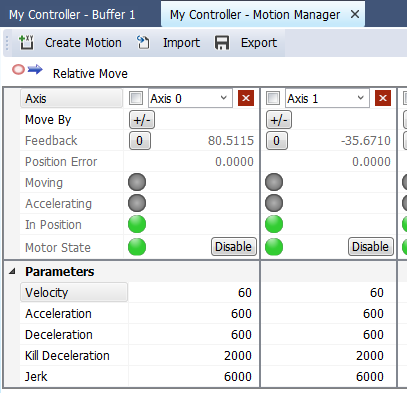This screenshot has height=393, width=407.
Task: Click the In Position row label
Action: pyautogui.click(x=53, y=225)
